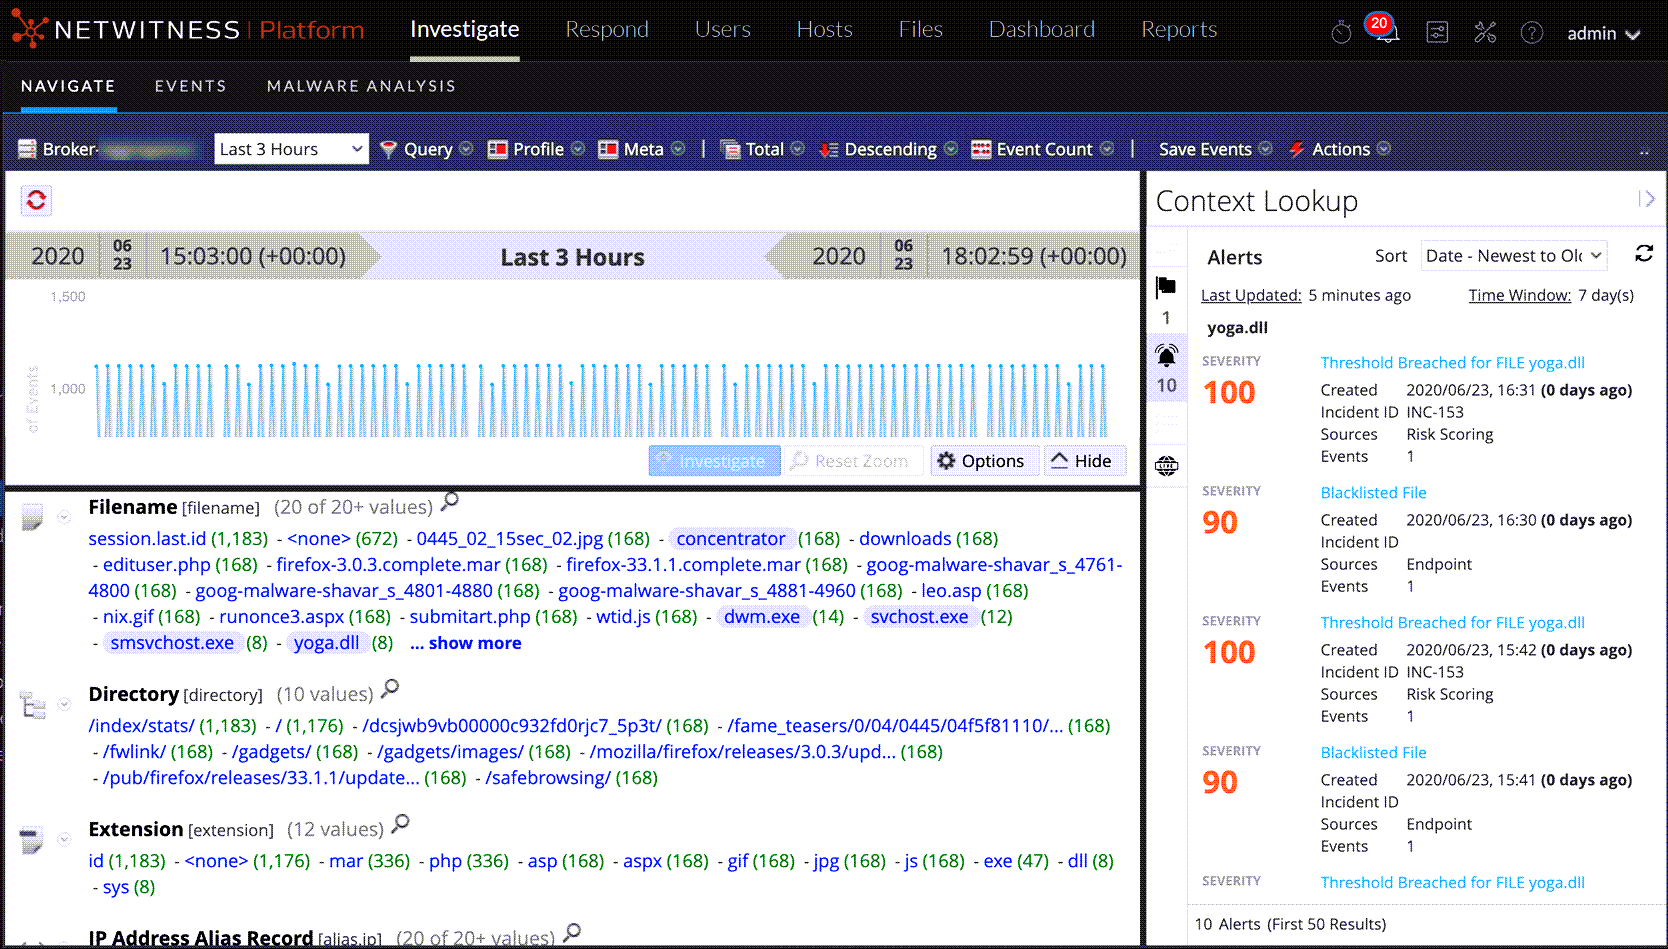Switch to the Events tab
This screenshot has height=949, width=1668.
190,86
